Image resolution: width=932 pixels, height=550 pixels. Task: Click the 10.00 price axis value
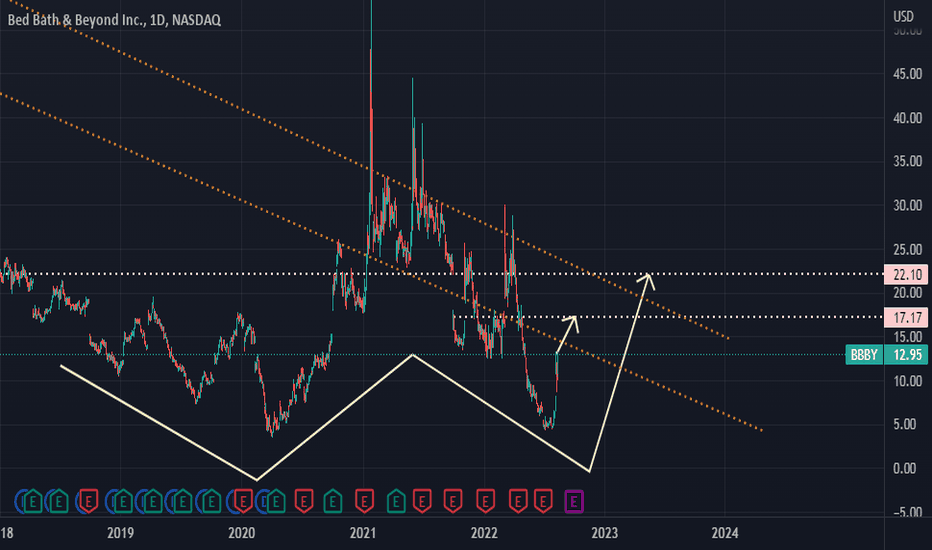[908, 381]
